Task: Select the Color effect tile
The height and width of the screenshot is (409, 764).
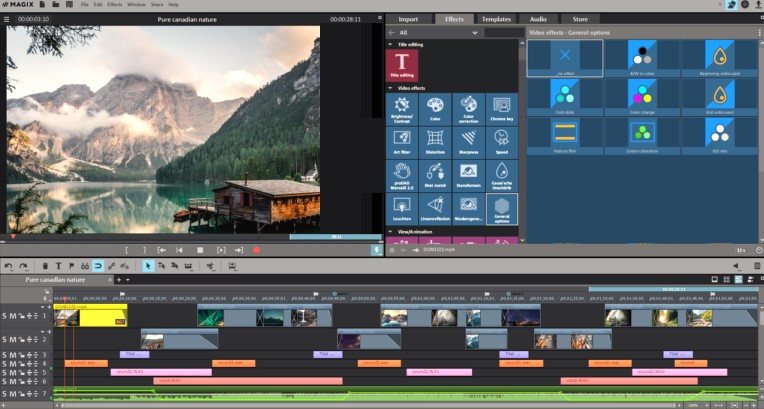Action: coord(435,110)
